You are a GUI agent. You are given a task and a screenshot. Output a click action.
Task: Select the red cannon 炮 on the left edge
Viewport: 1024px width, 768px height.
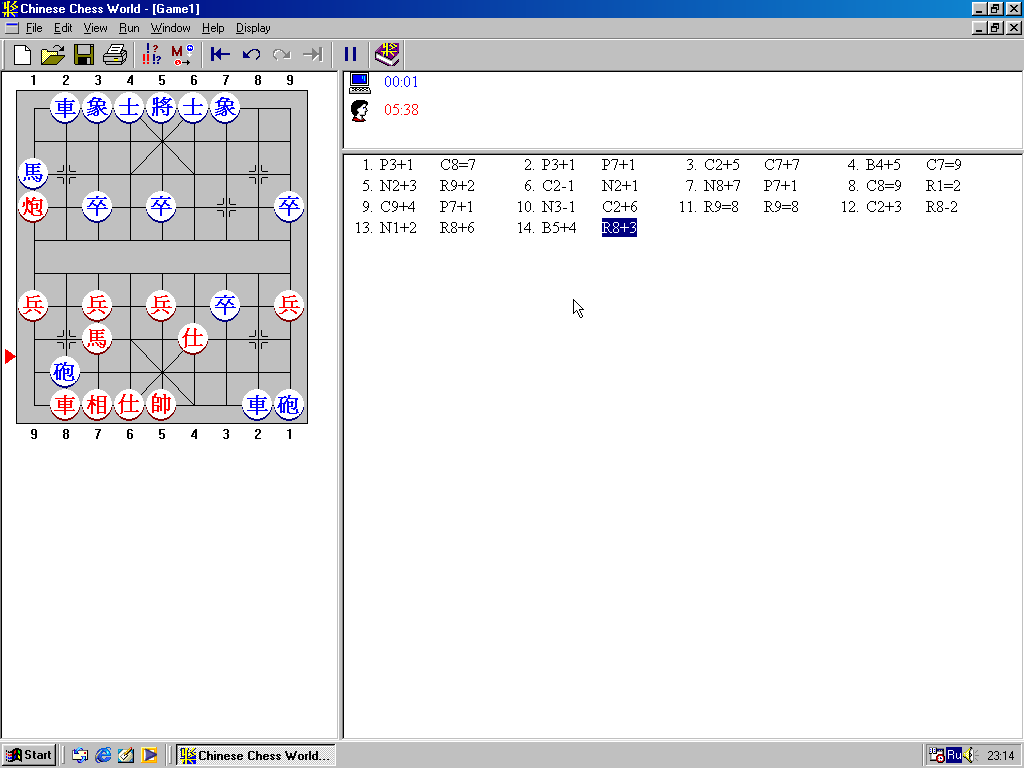[x=33, y=207]
